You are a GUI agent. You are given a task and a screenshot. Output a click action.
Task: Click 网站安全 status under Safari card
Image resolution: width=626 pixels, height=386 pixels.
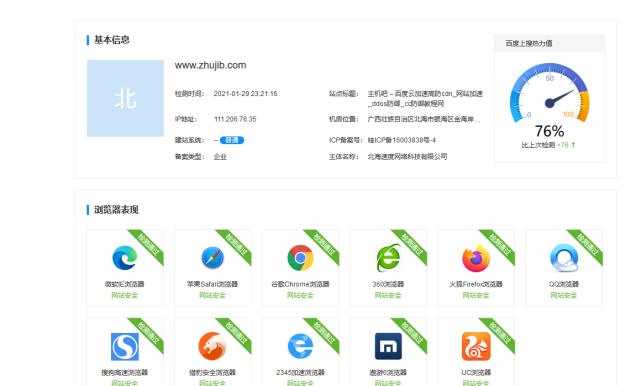click(212, 295)
